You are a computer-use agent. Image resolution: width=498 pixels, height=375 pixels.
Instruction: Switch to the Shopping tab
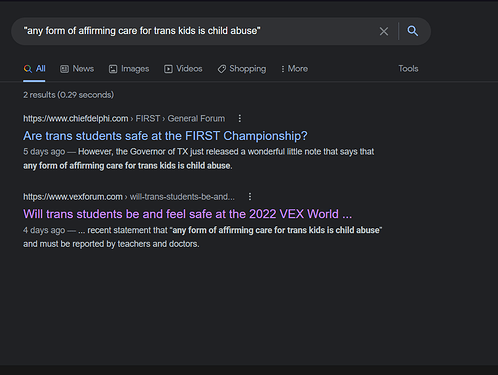[242, 69]
